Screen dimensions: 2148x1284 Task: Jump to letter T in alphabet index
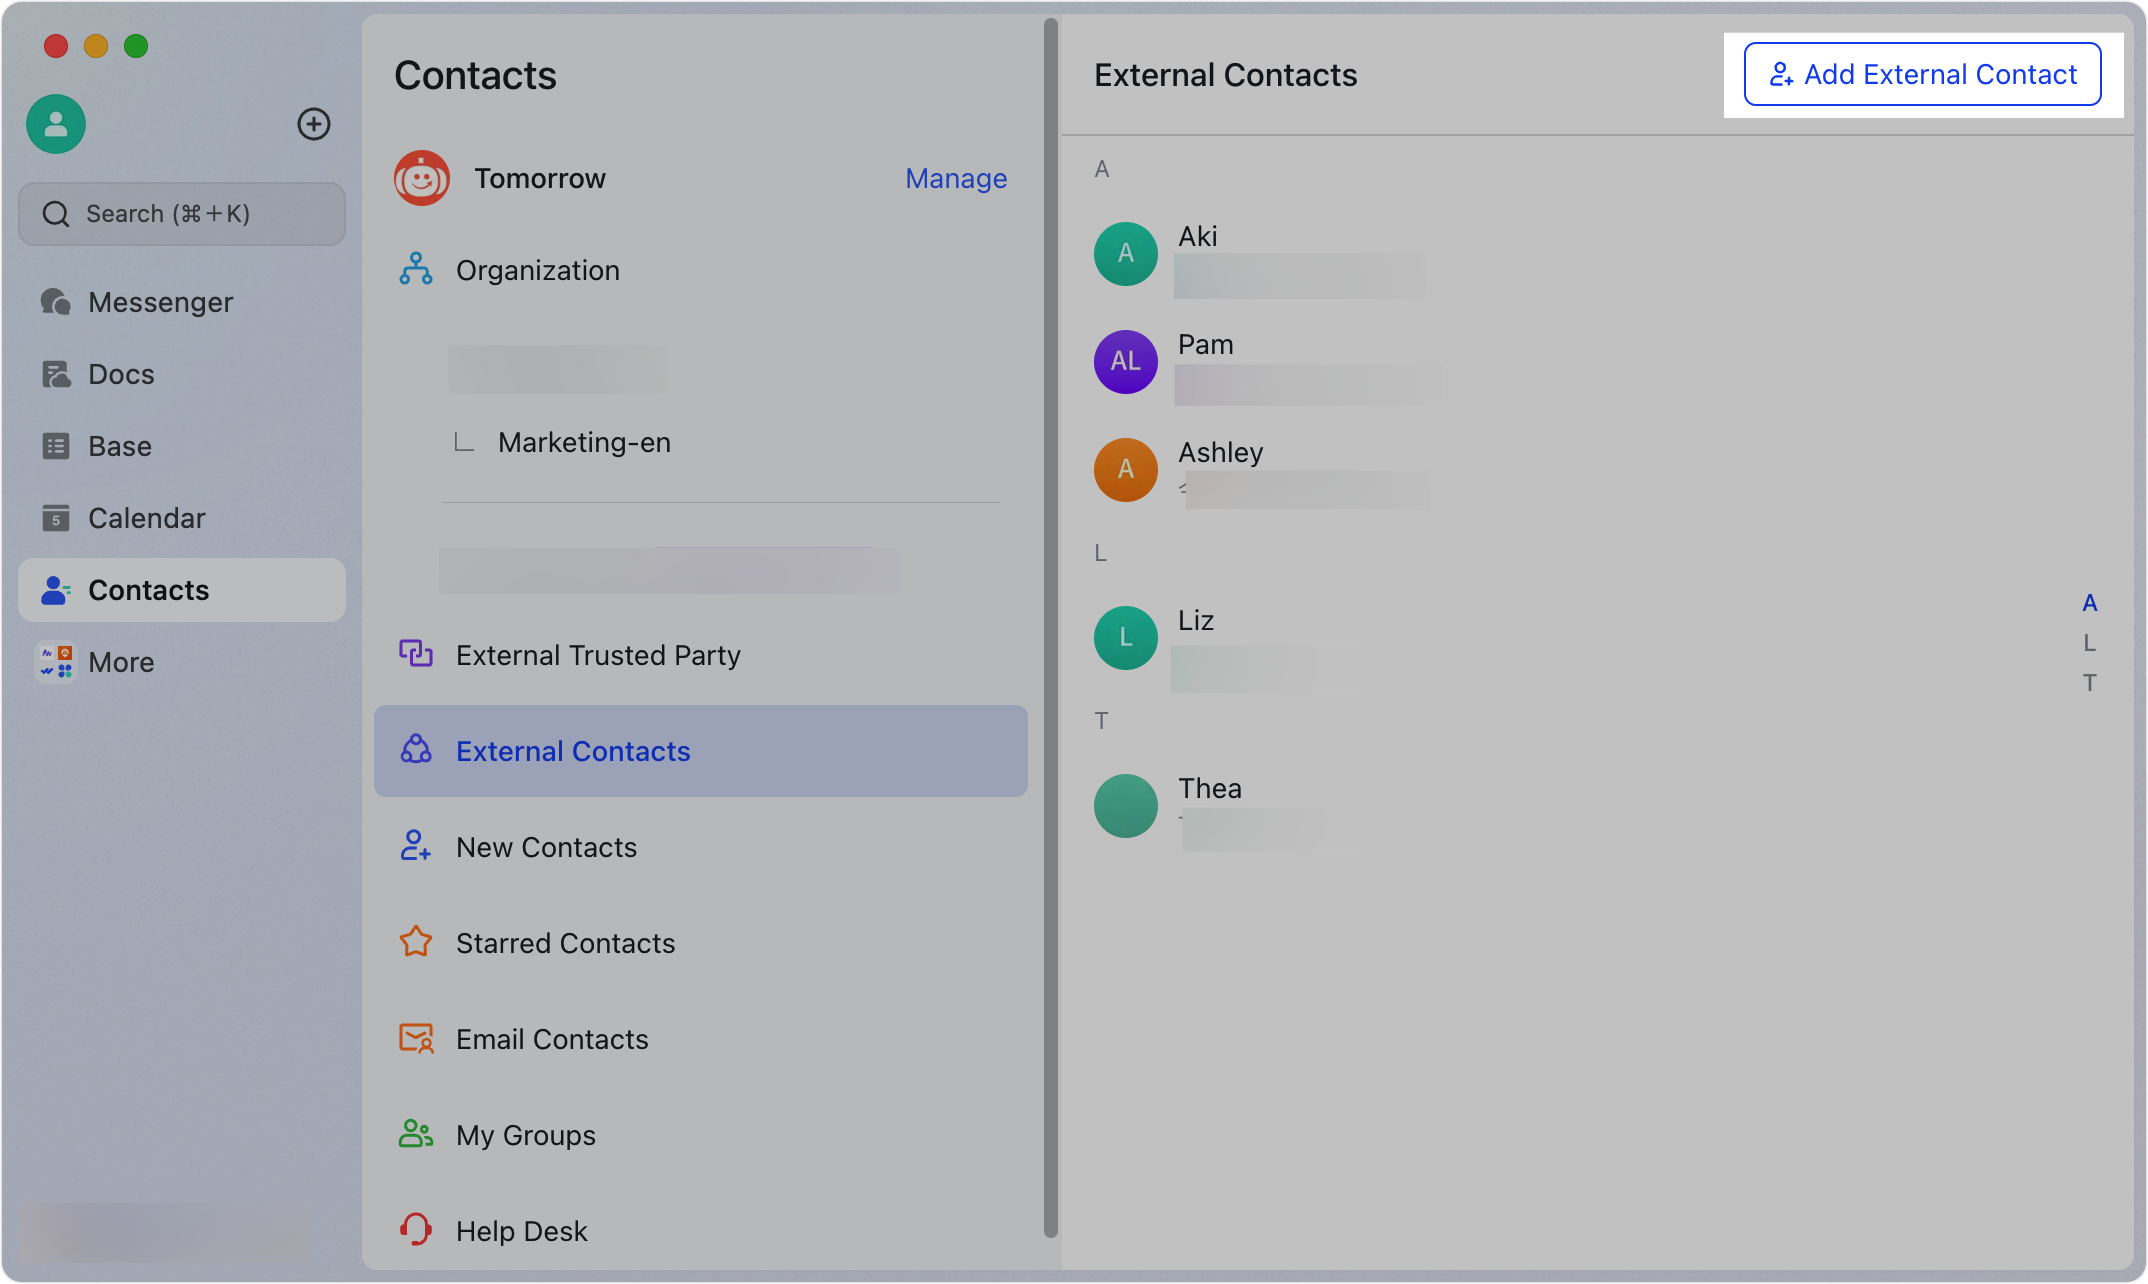2091,682
